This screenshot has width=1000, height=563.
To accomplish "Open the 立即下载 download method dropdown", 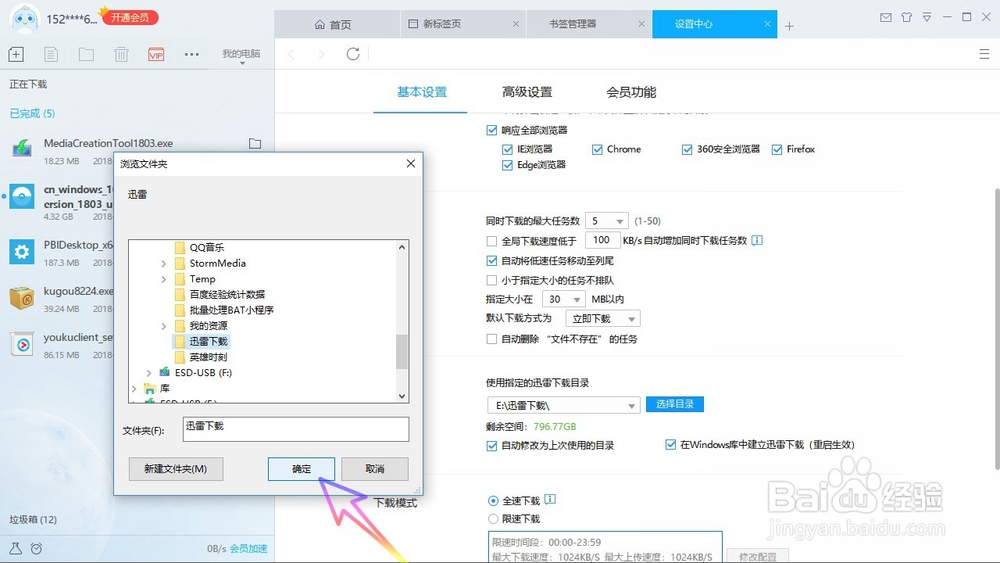I will (603, 318).
